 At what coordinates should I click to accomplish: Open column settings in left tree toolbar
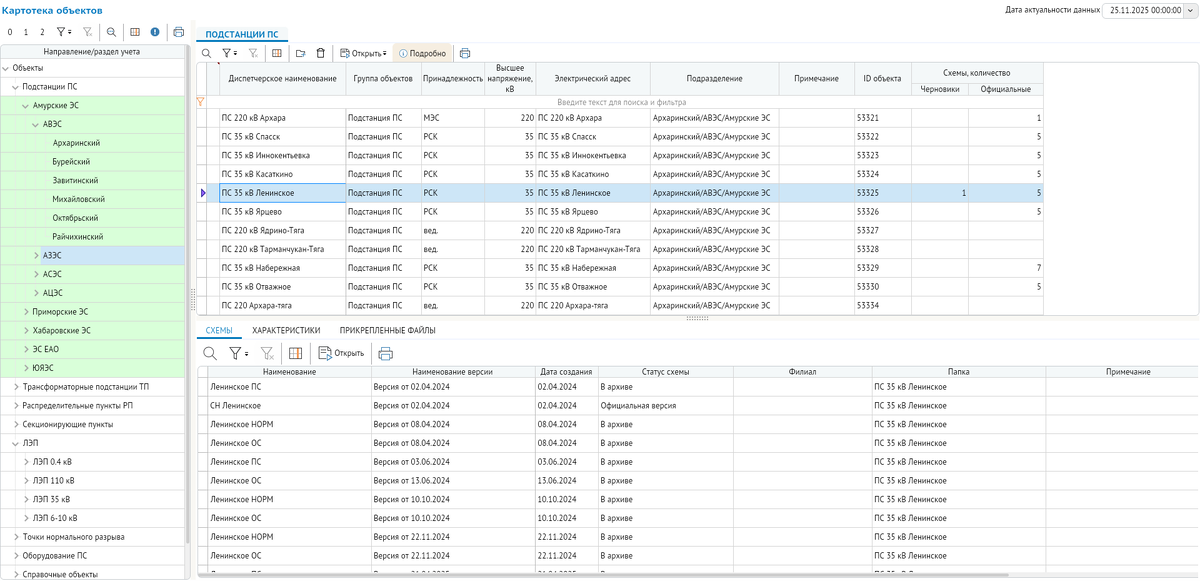(136, 32)
